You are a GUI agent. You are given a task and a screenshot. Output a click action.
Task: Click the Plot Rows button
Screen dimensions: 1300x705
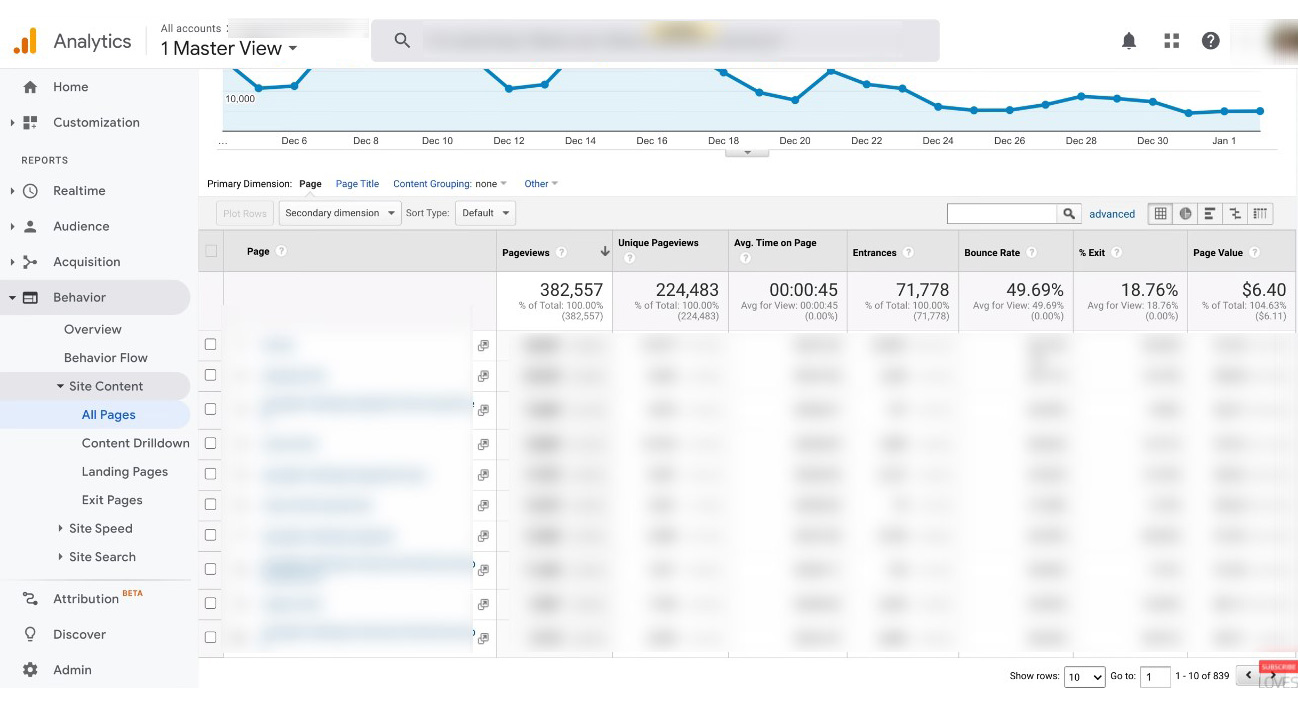(245, 213)
